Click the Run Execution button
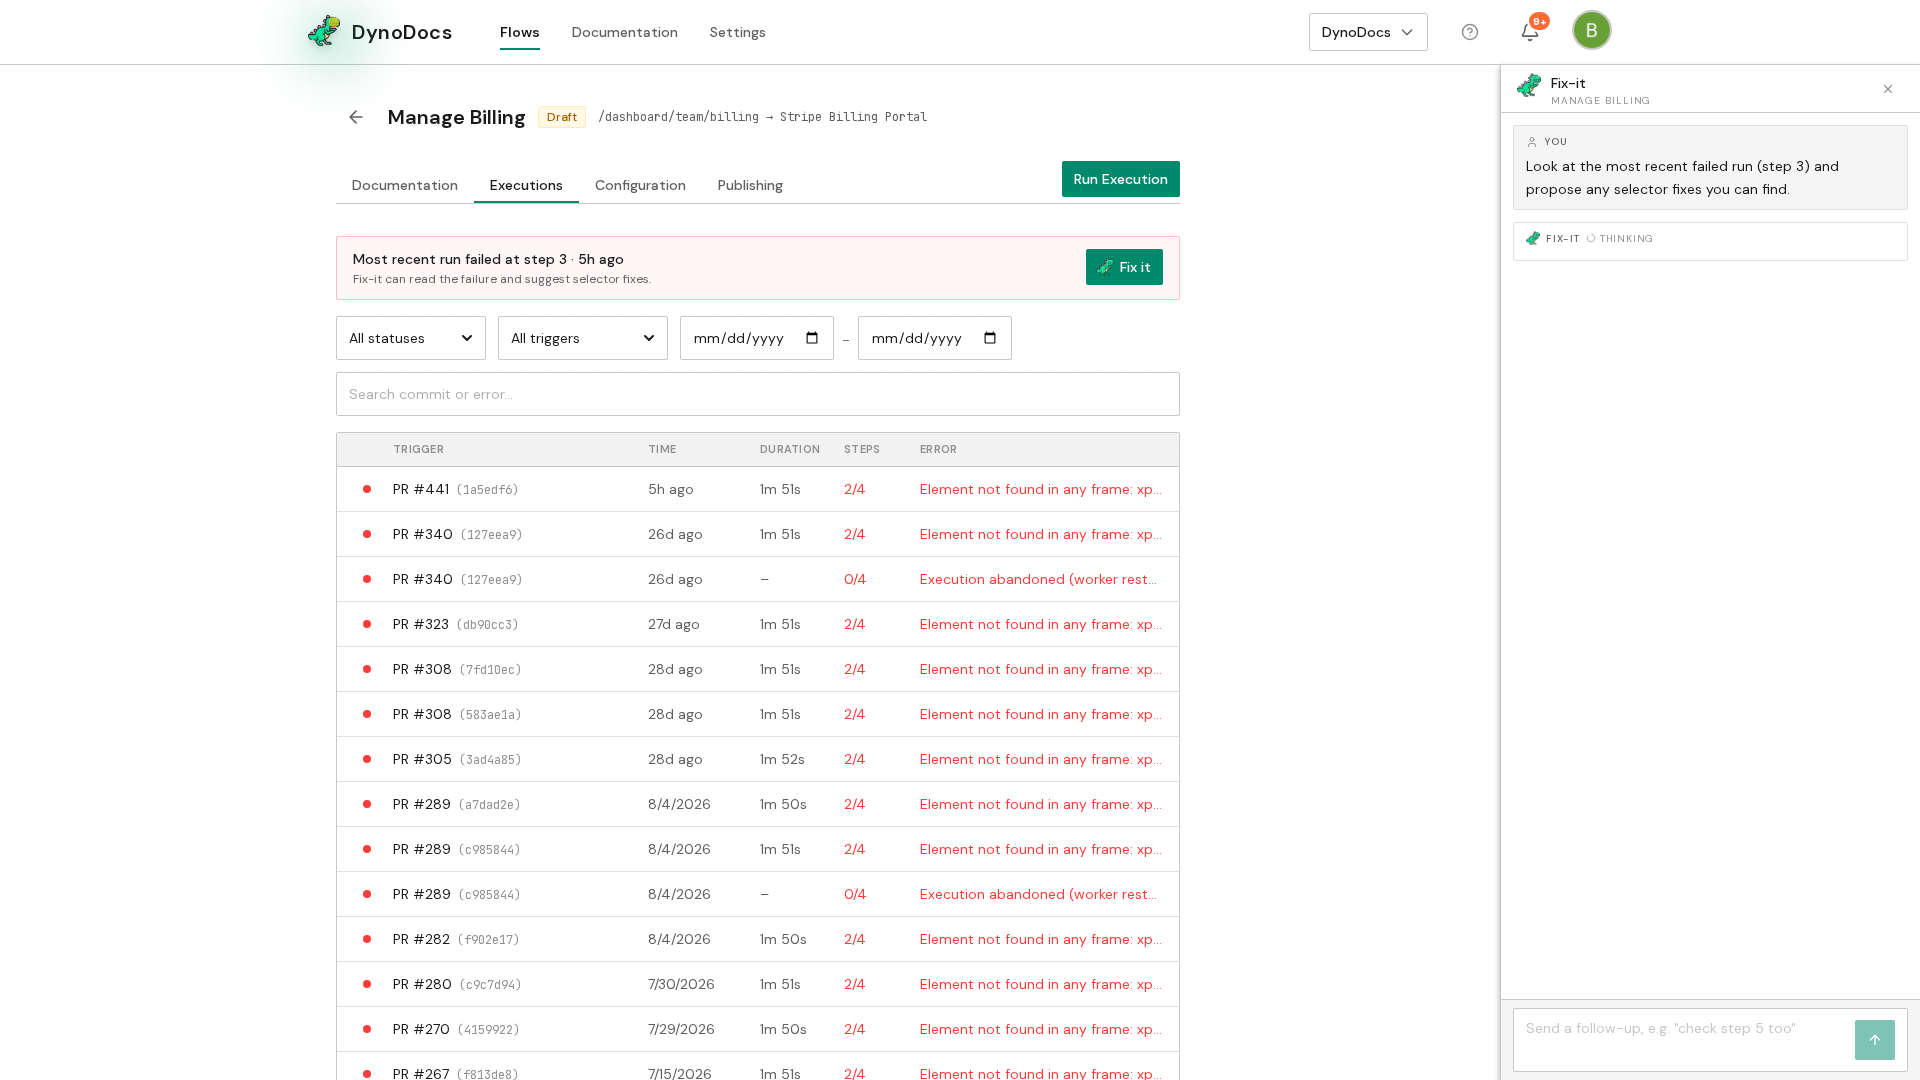 1120,179
